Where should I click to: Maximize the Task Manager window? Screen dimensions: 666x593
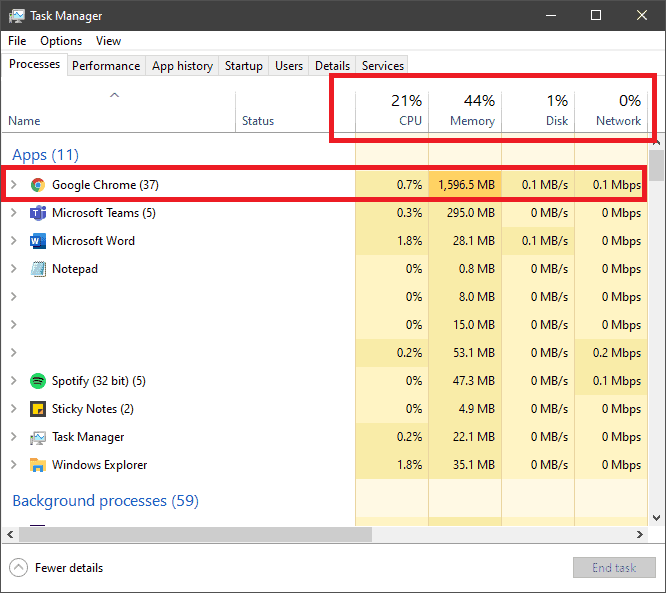pos(596,16)
